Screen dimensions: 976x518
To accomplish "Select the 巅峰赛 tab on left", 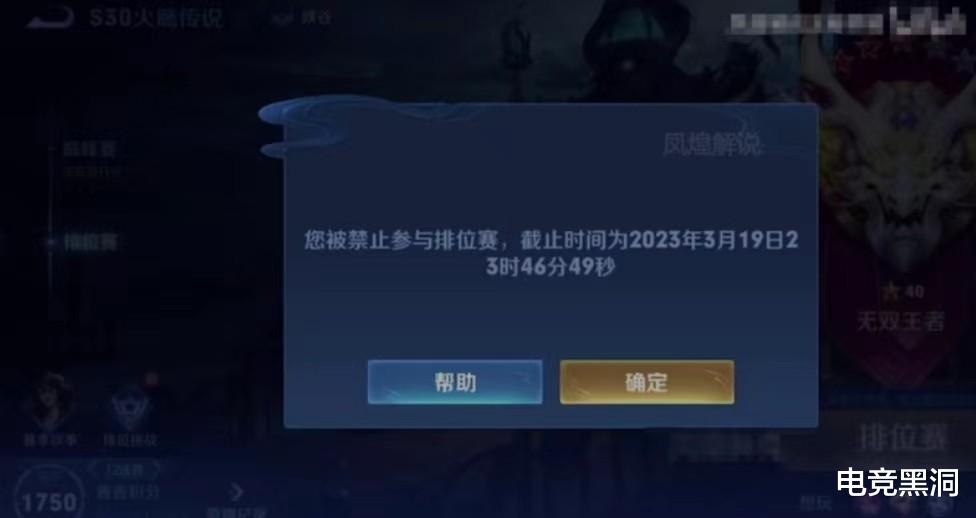I will (x=90, y=149).
